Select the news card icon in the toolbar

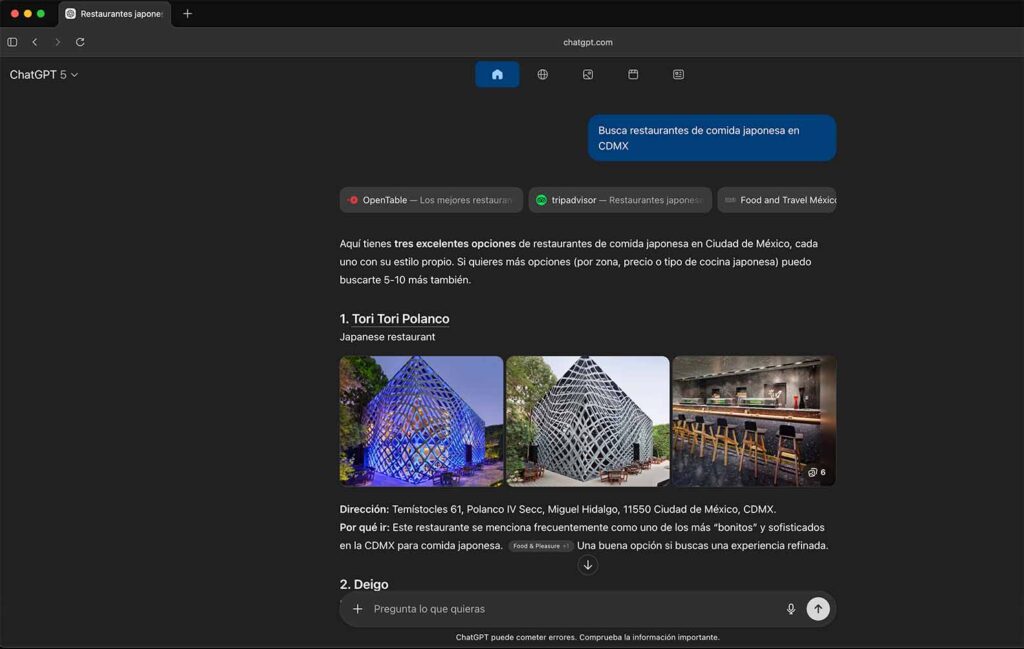point(678,74)
